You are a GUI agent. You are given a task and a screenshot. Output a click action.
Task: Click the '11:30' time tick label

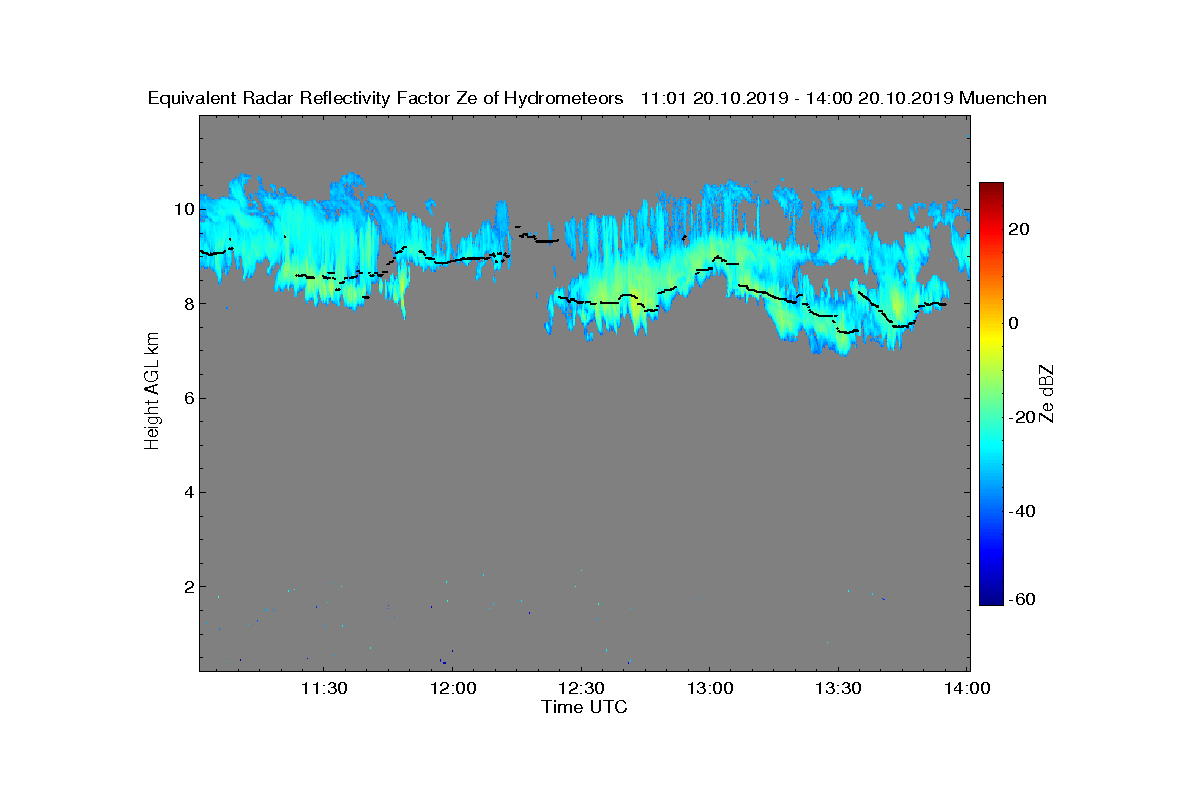click(324, 688)
